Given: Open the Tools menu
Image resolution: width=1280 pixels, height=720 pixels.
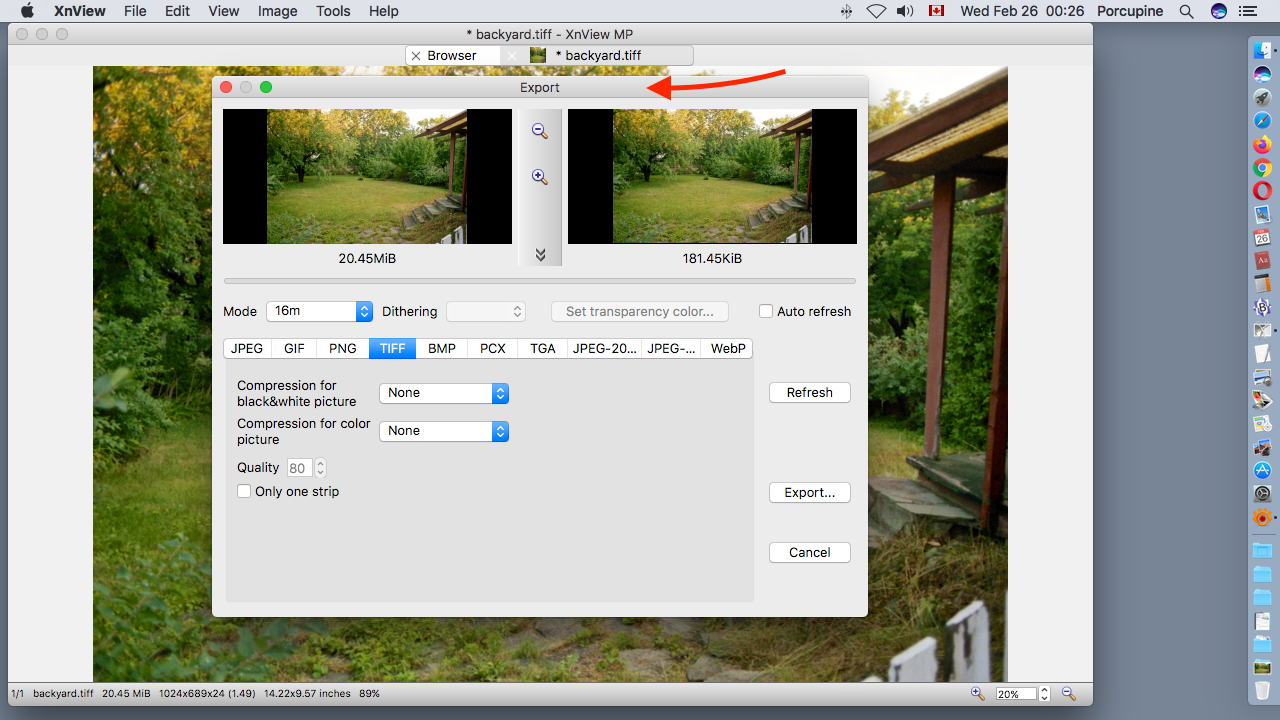Looking at the screenshot, I should coord(333,11).
